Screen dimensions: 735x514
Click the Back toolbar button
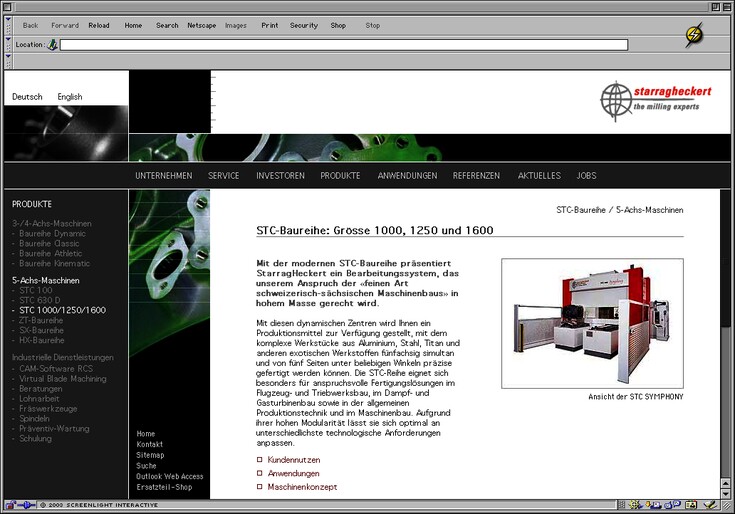[30, 25]
